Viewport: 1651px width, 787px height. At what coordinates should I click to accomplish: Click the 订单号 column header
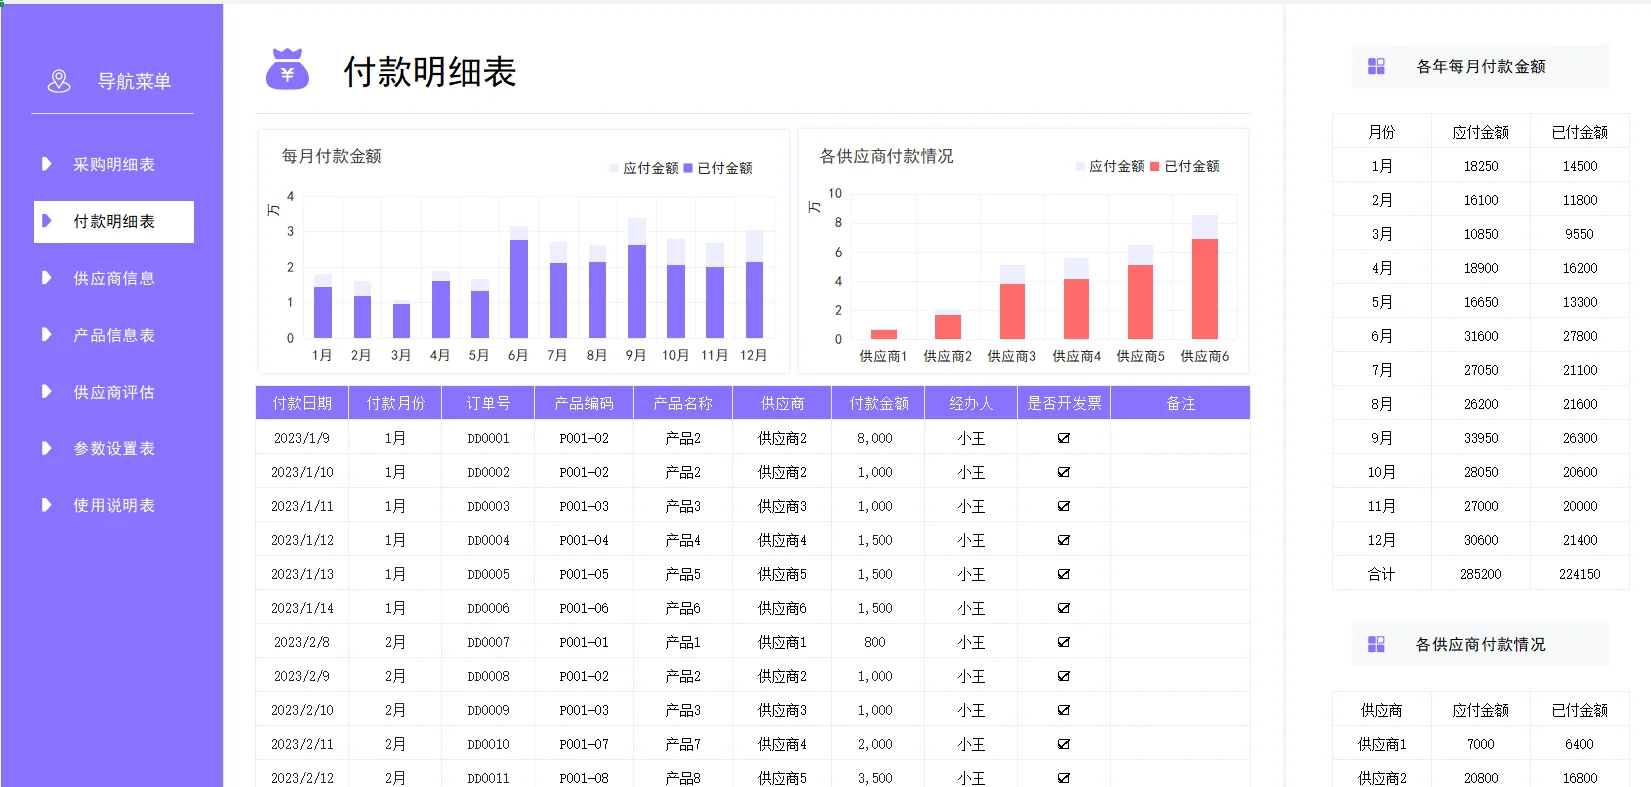488,403
